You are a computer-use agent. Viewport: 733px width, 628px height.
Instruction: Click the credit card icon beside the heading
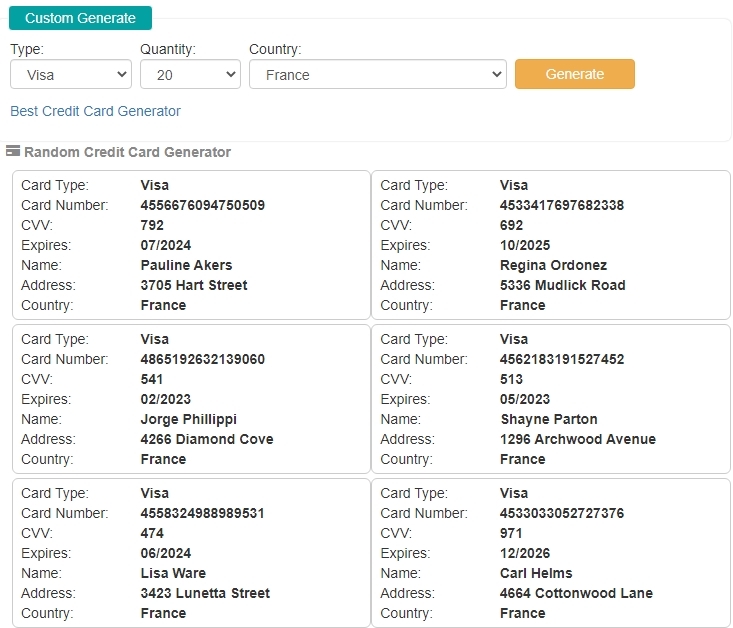tap(13, 152)
